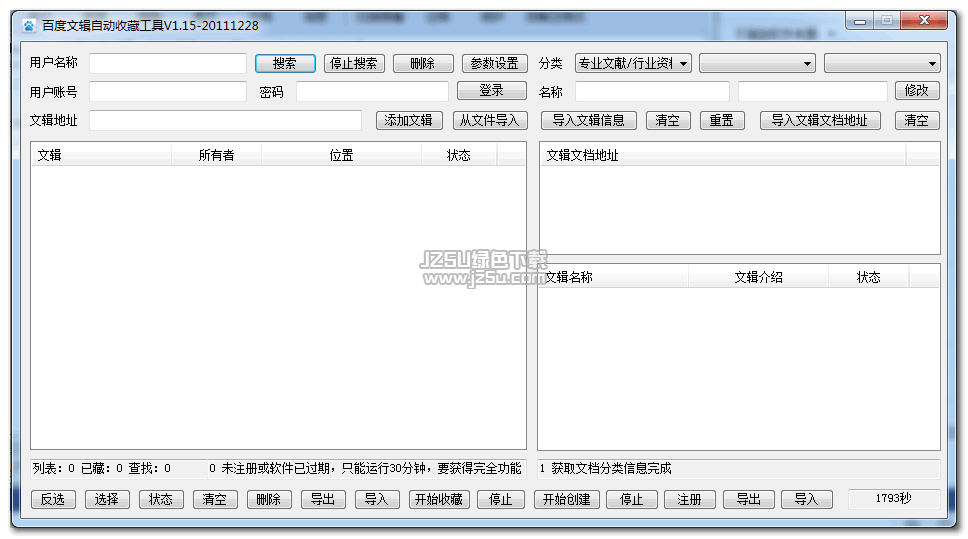Click the 添加文辑 button

click(409, 120)
